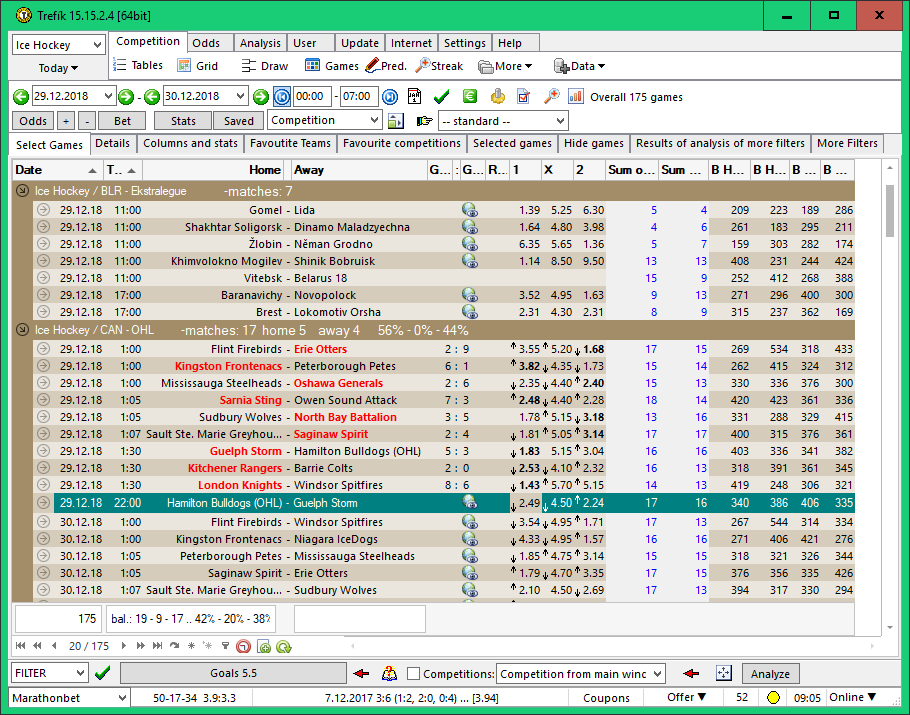Click the yellow circle status indicator
Viewport: 910px width, 715px height.
pyautogui.click(x=772, y=697)
